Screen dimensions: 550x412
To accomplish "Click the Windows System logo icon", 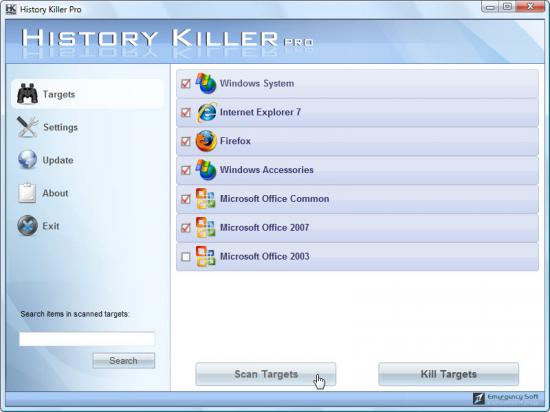I will pos(206,83).
